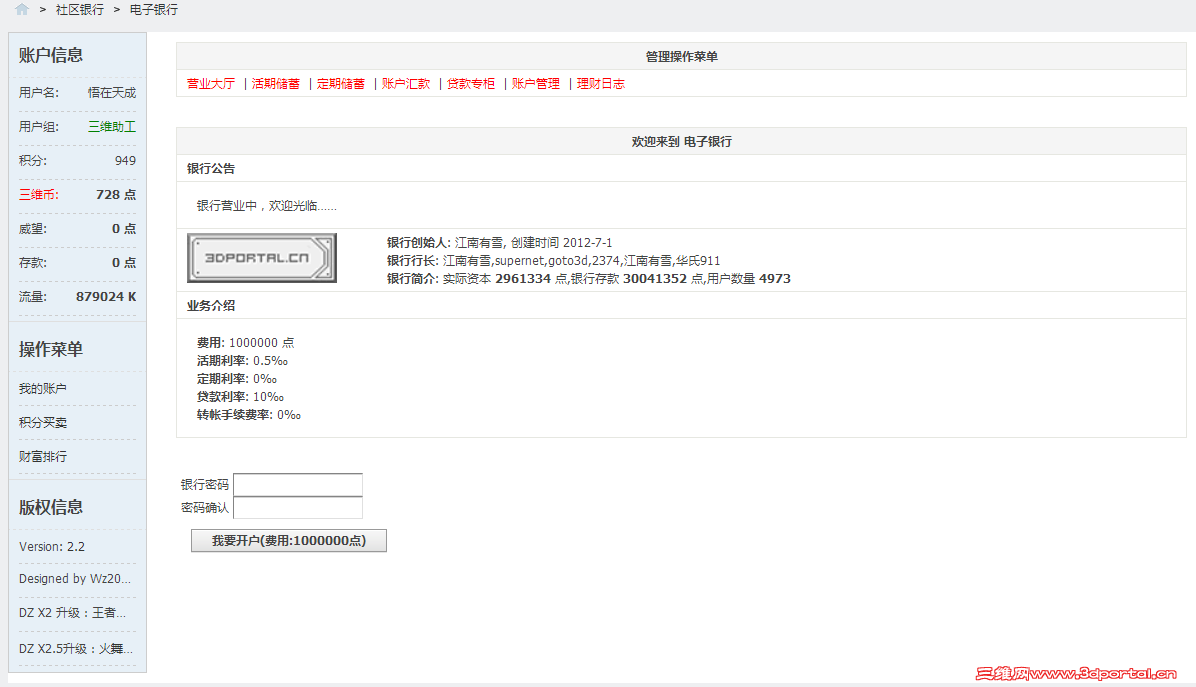Viewport: 1196px width, 687px height.
Task: Click the 威望 0 点 row
Action: click(77, 229)
